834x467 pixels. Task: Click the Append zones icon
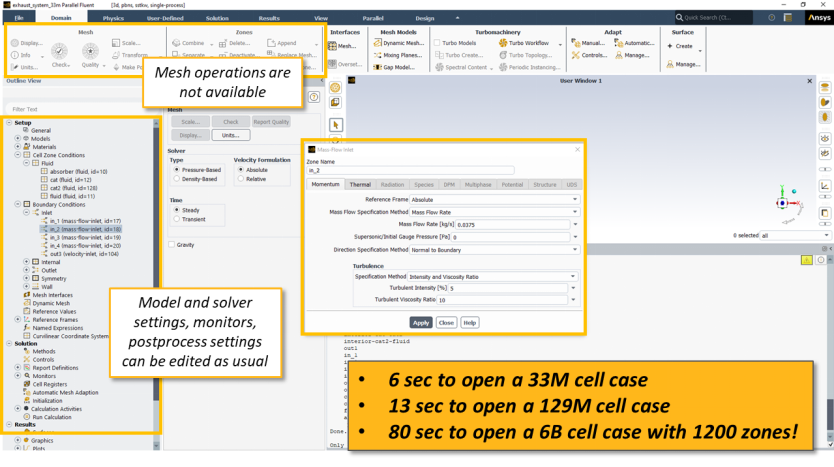(271, 43)
